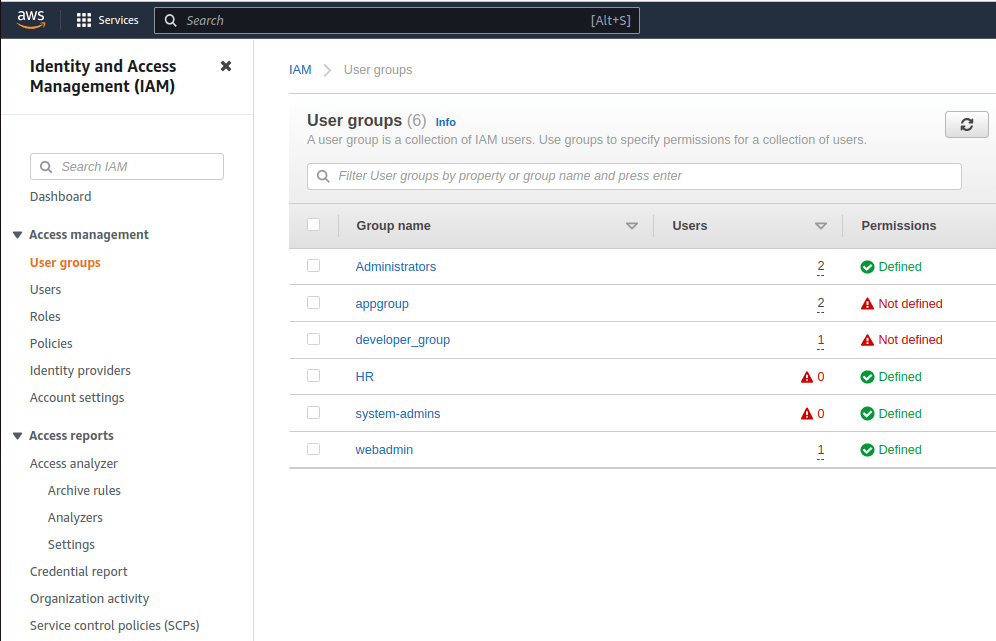Click the Defined checkmark icon for HR
Viewport: 996px width, 641px height.
(x=867, y=377)
